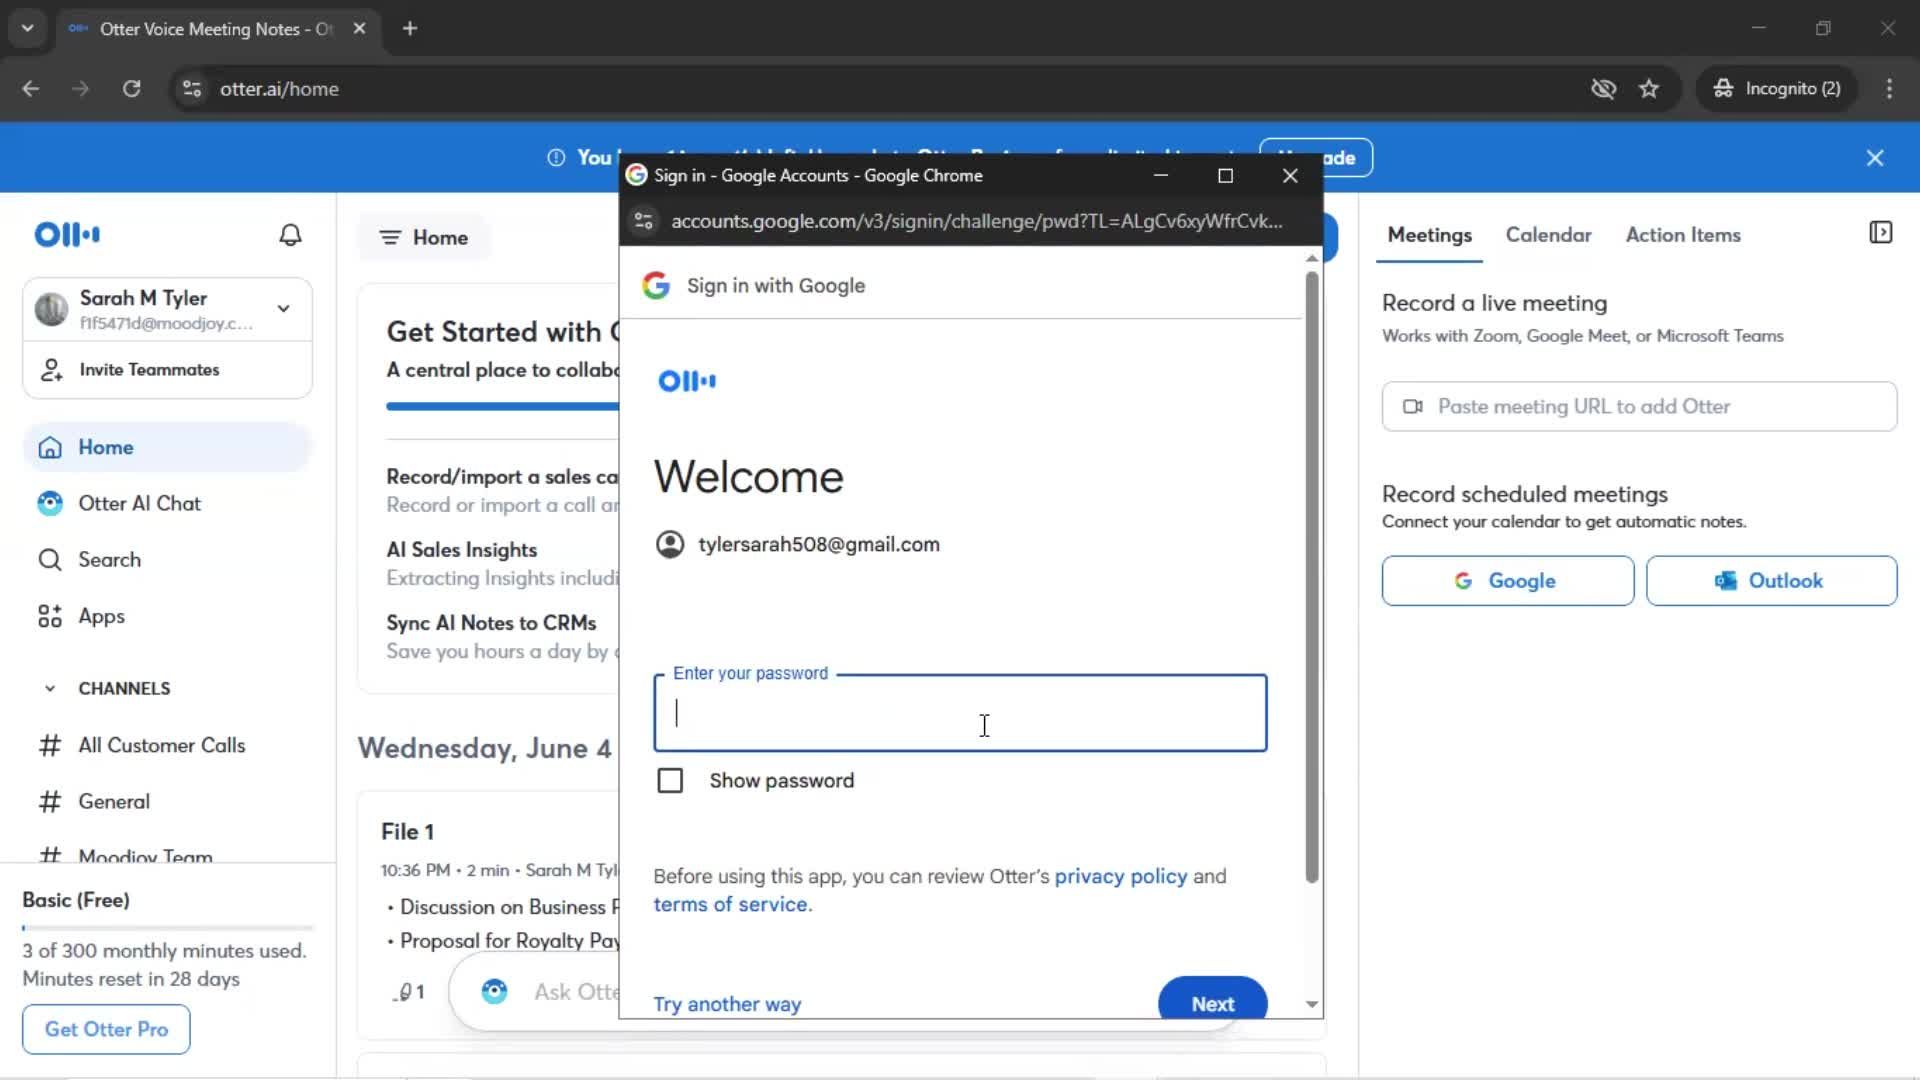The image size is (1920, 1080).
Task: Click Invite Teammates
Action: point(149,370)
